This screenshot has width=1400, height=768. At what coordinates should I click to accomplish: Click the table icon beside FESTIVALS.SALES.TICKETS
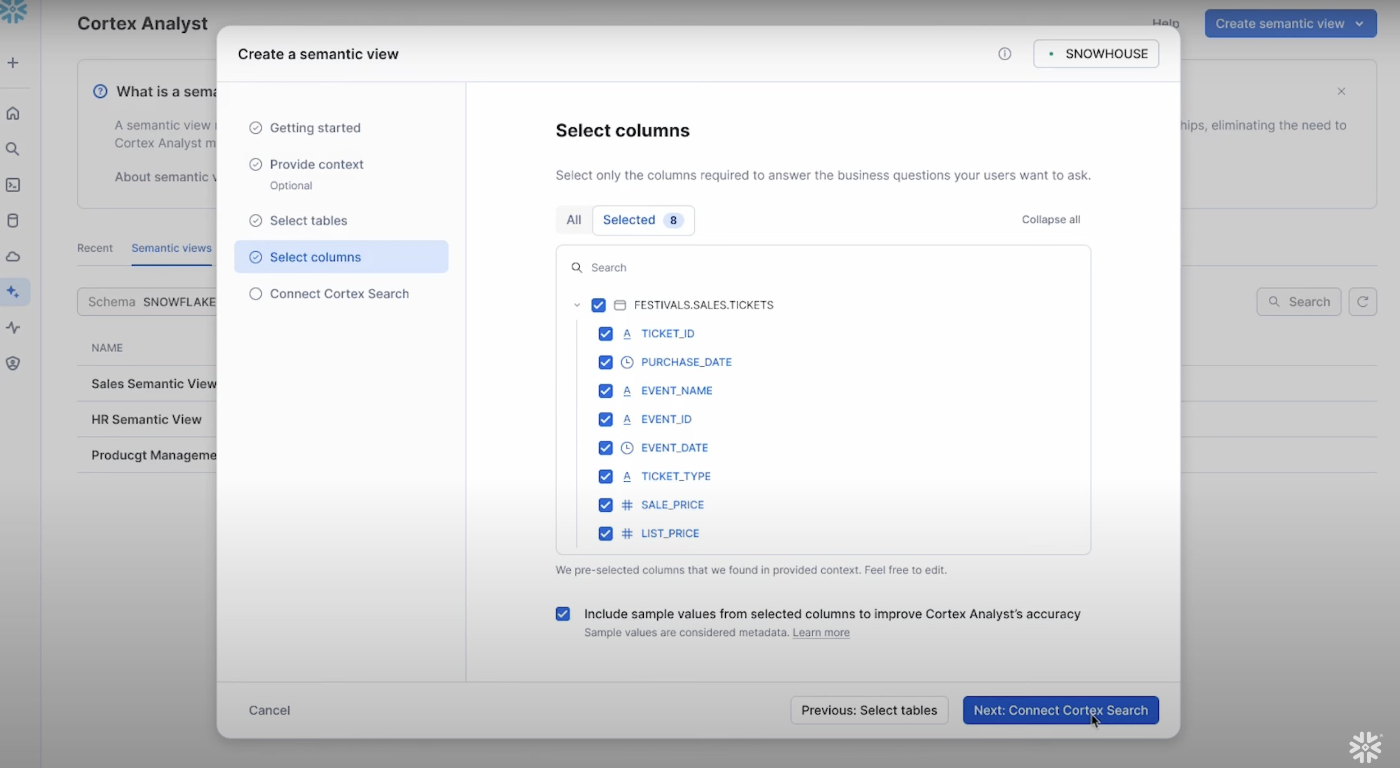(620, 305)
